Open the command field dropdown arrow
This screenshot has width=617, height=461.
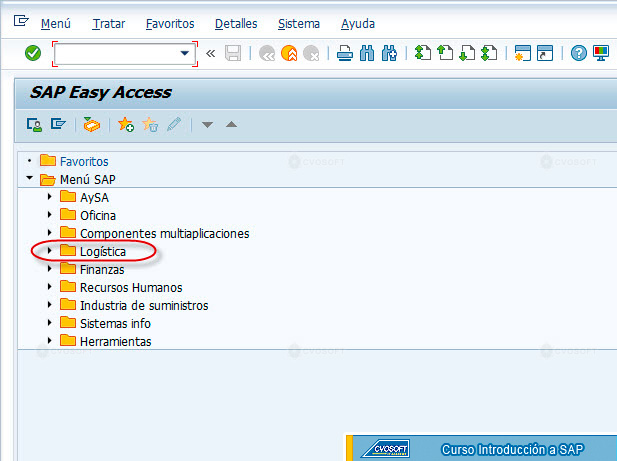[185, 53]
